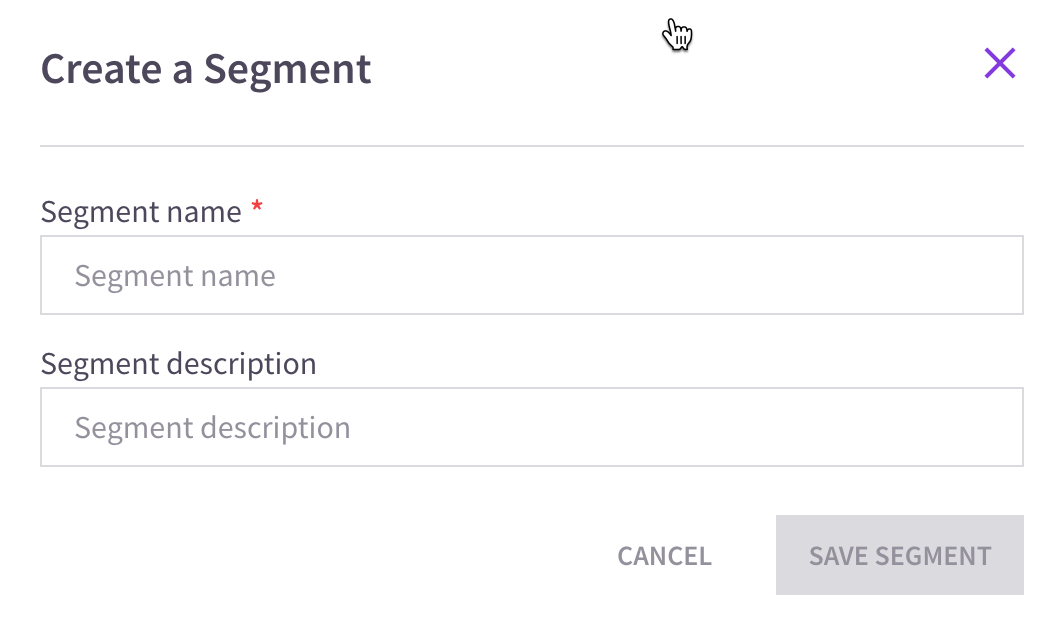Exit the modal via its top-right cross icon

tap(1000, 63)
